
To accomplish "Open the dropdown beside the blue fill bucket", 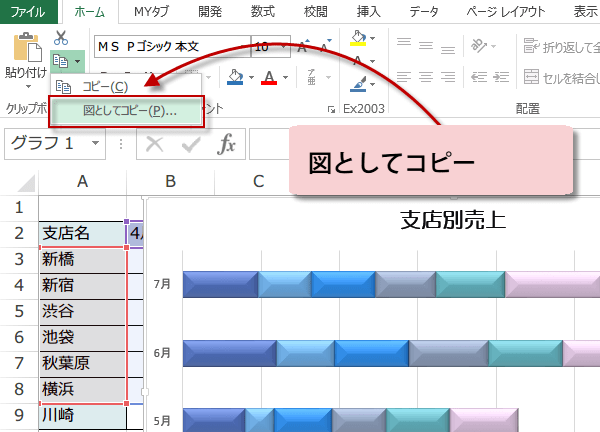I will (x=251, y=77).
